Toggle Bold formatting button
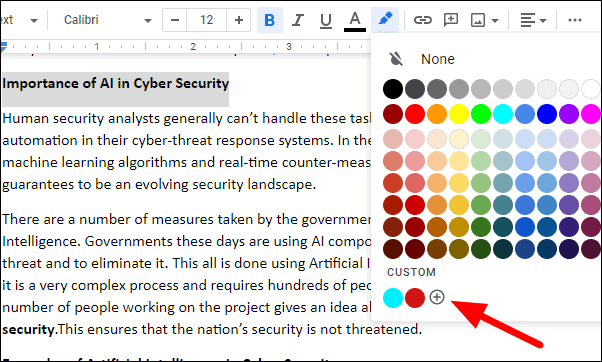Image resolution: width=602 pixels, height=362 pixels. 270,20
